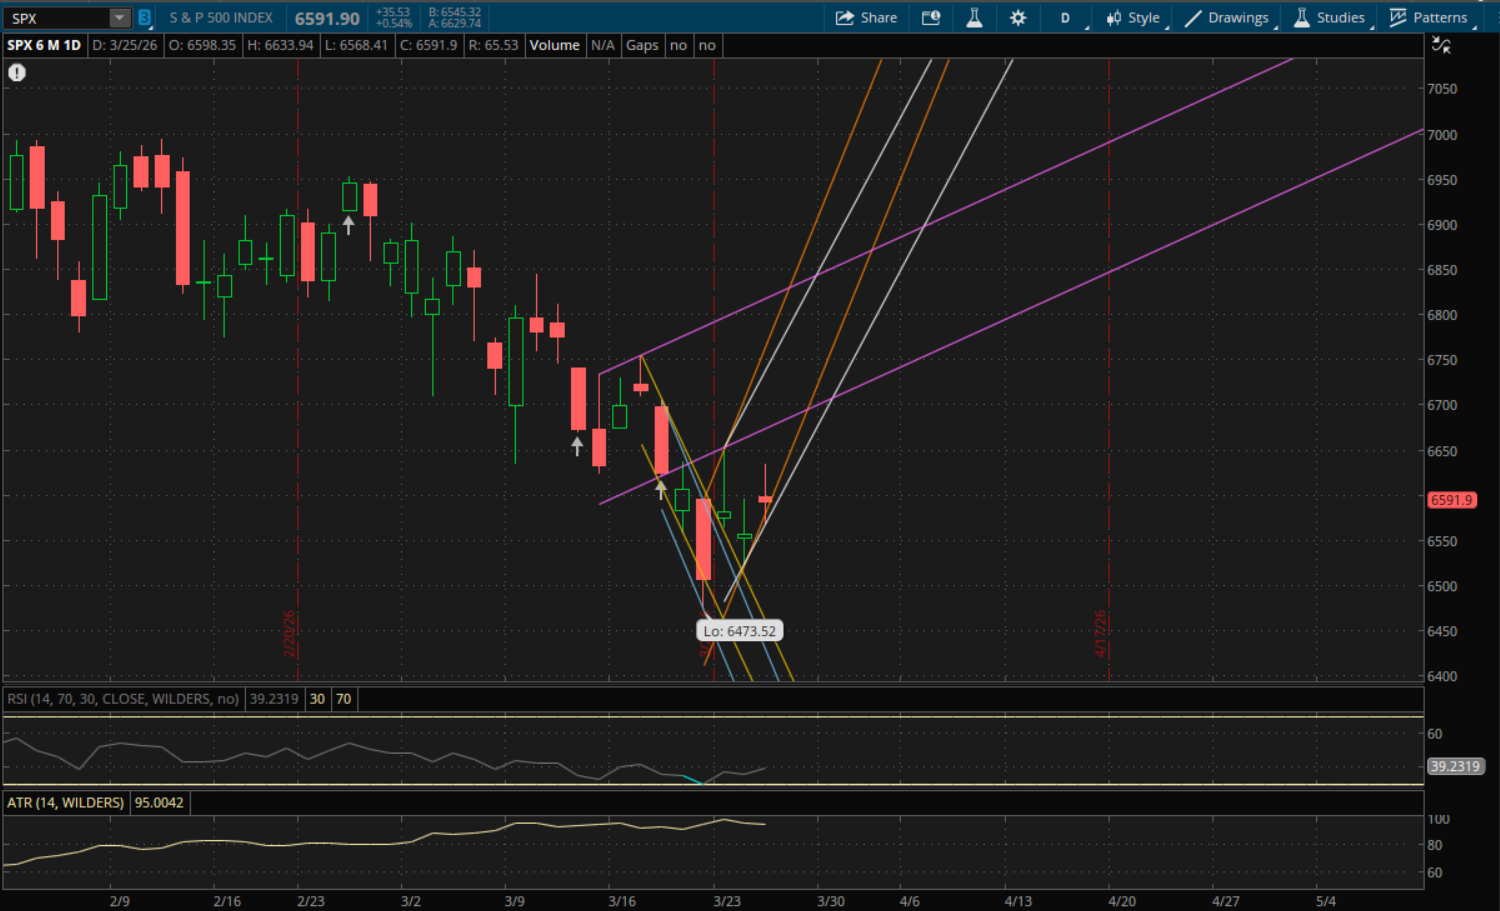The height and width of the screenshot is (911, 1500).
Task: Open Edit Studies flask icon
Action: (974, 18)
